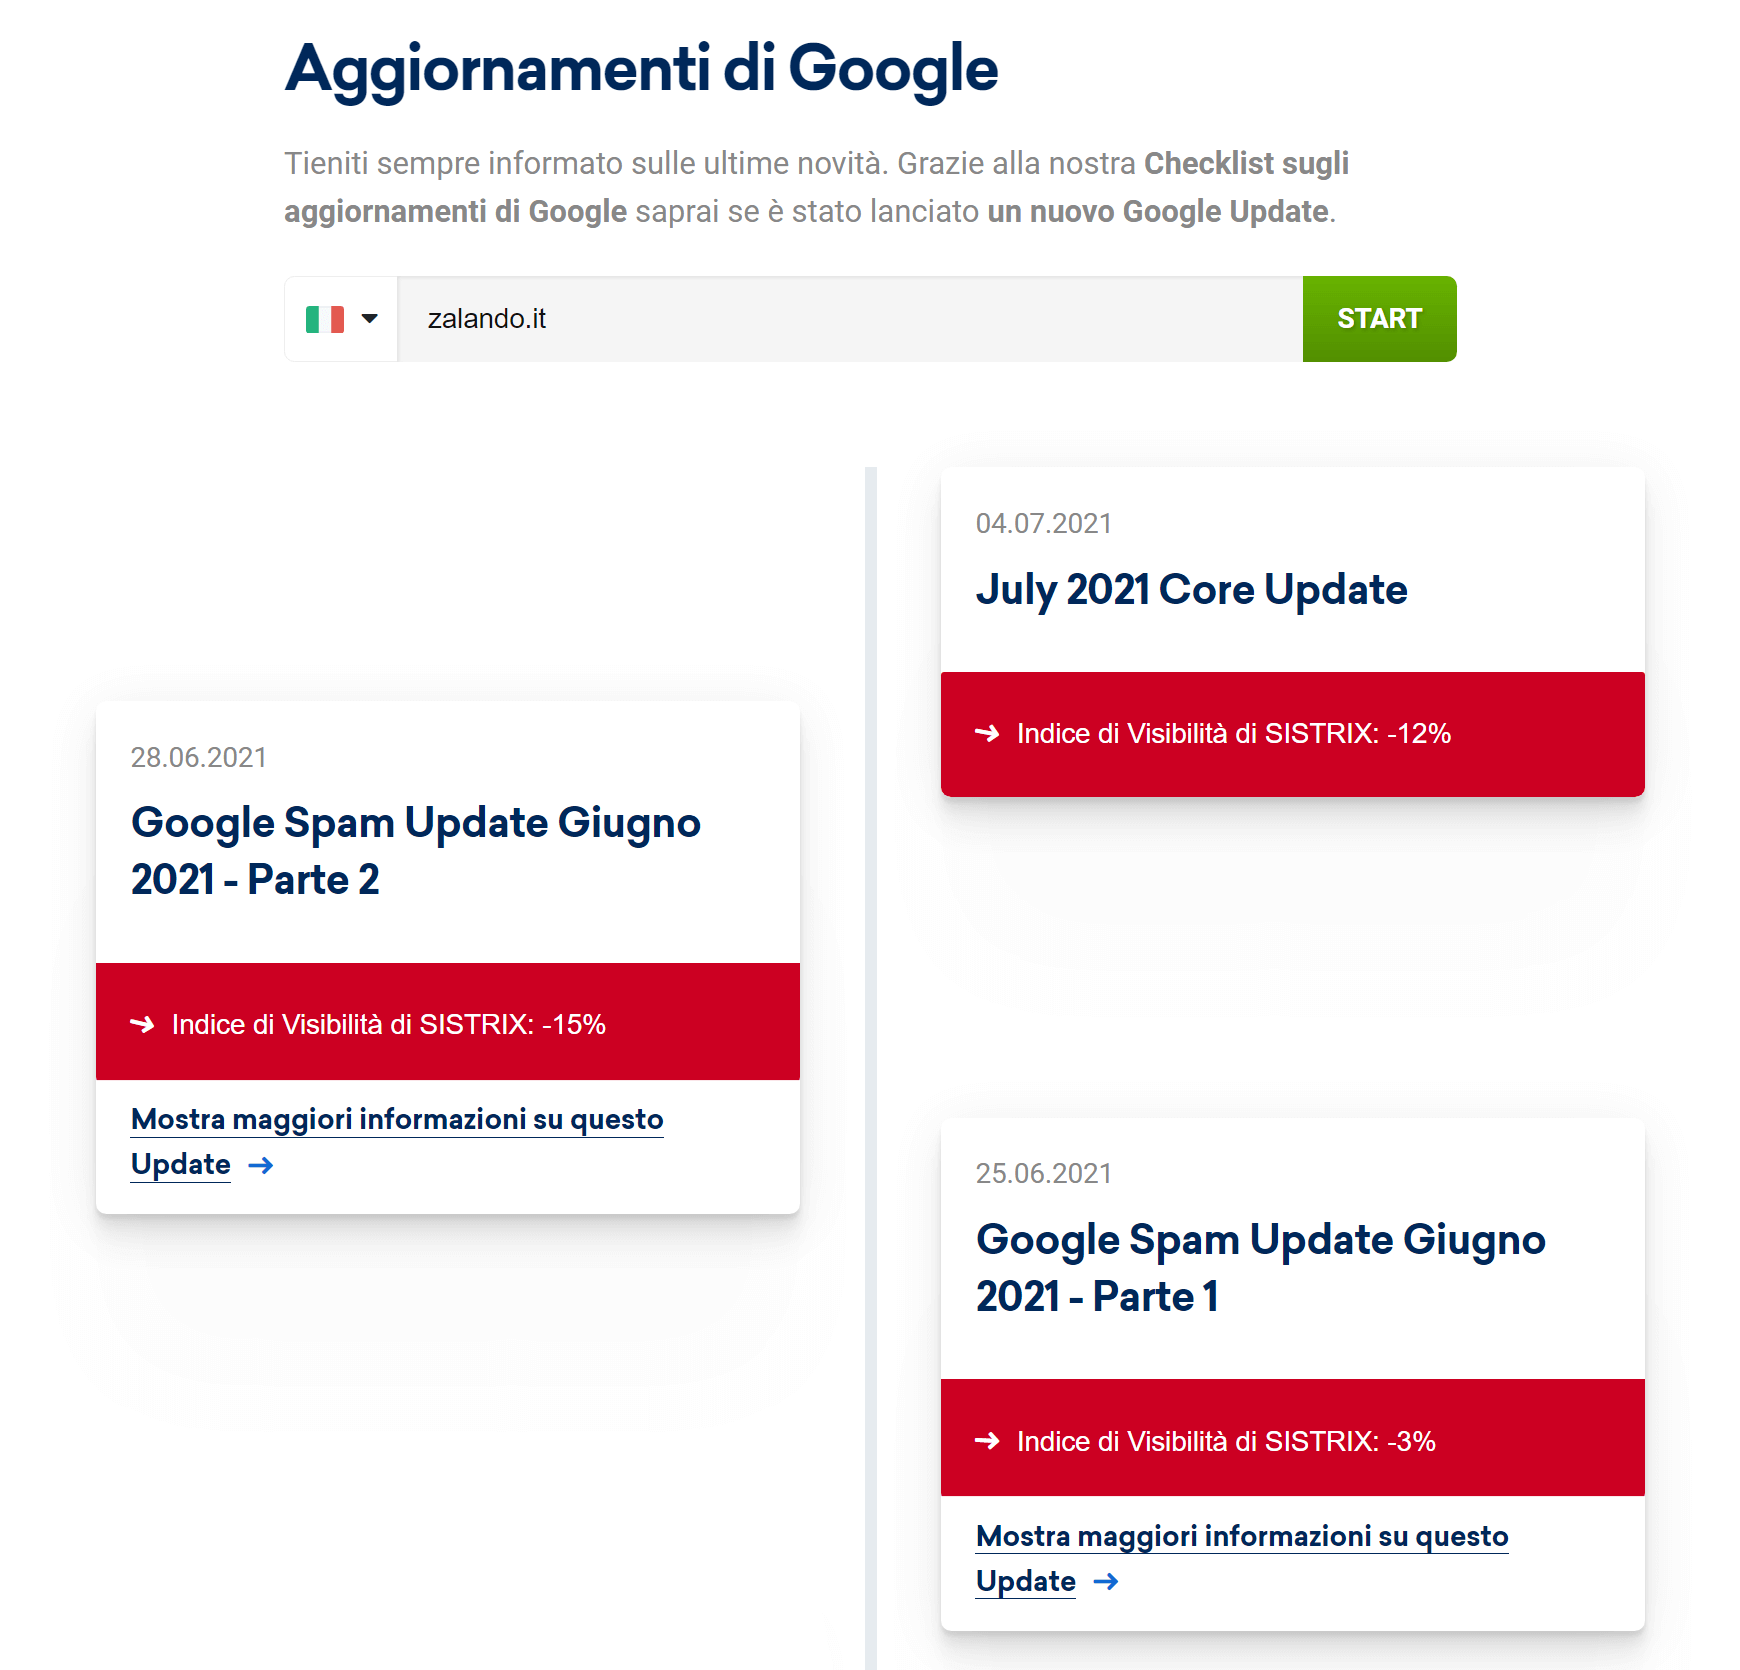Click blue arrow after Parte 2 Update link
Screen dimensions: 1740x1670
261,1165
